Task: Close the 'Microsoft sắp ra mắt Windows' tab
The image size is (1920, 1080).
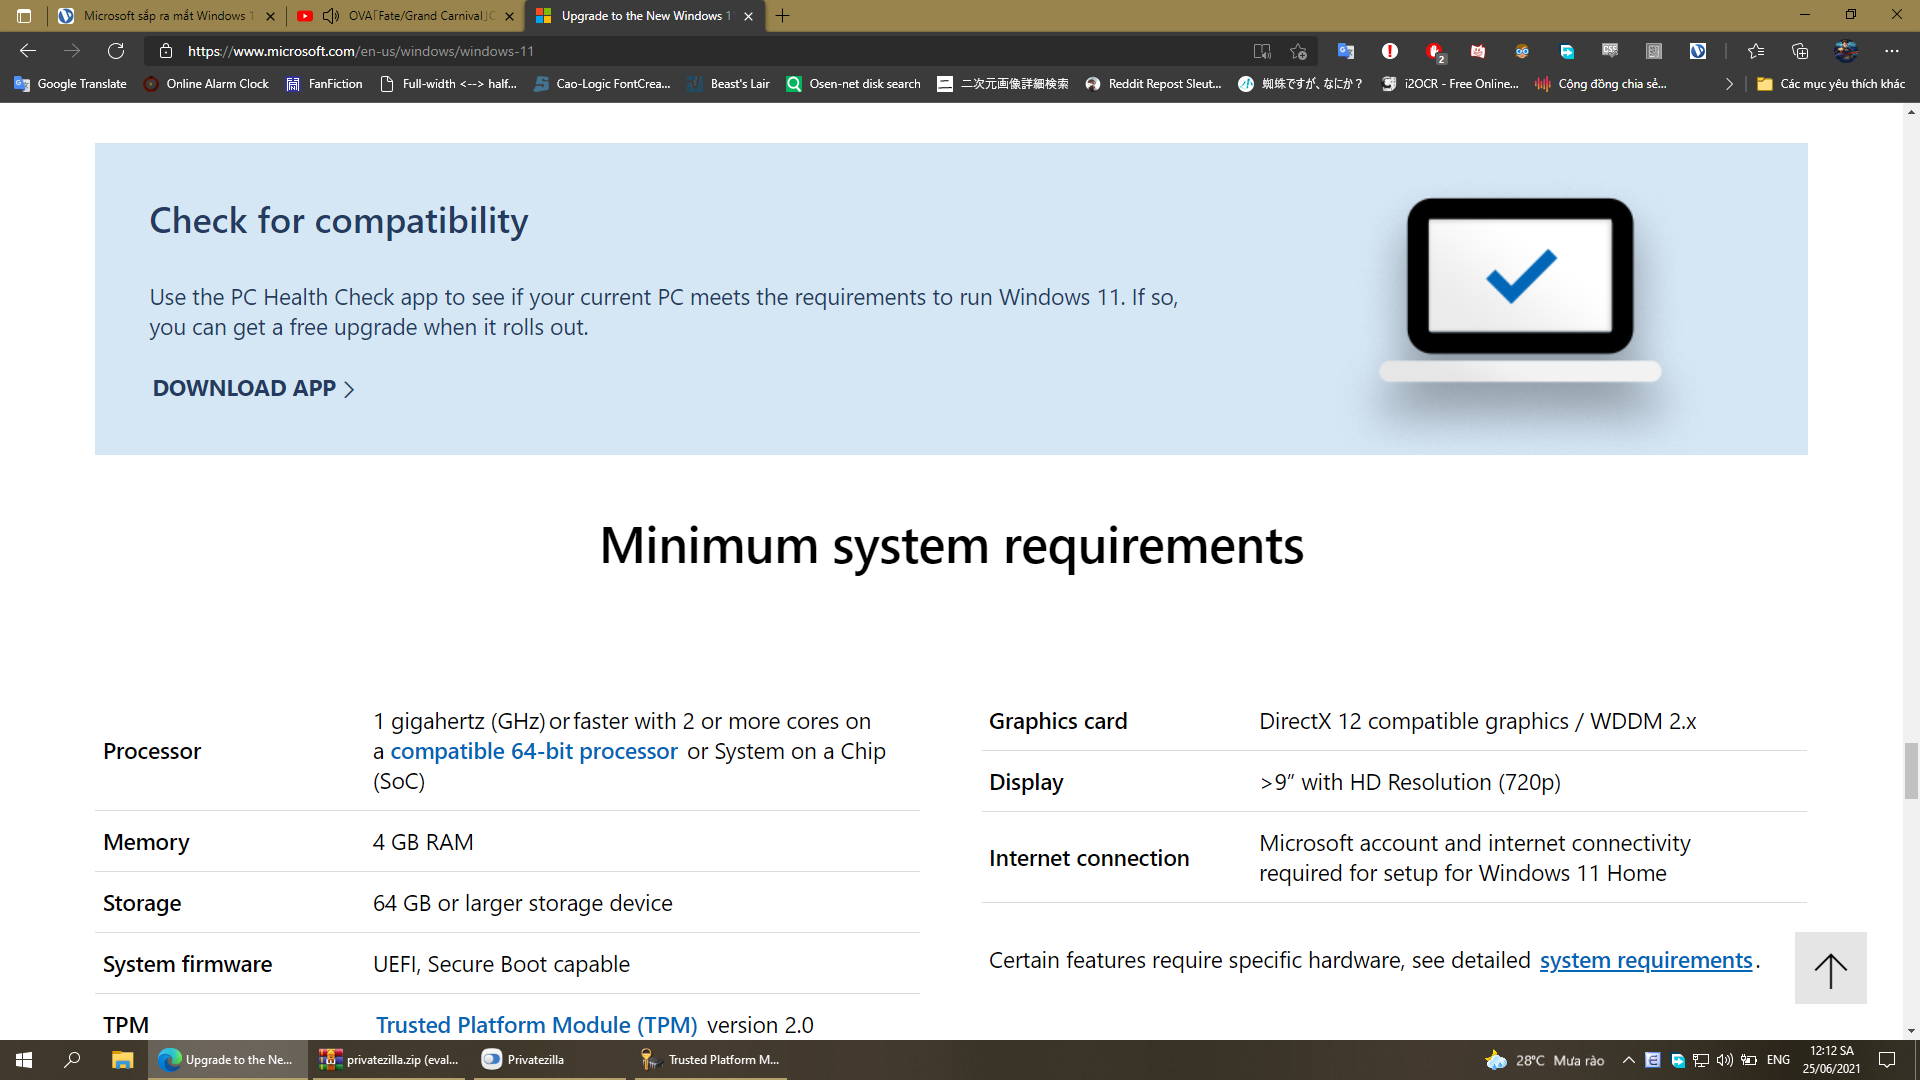Action: coord(270,16)
